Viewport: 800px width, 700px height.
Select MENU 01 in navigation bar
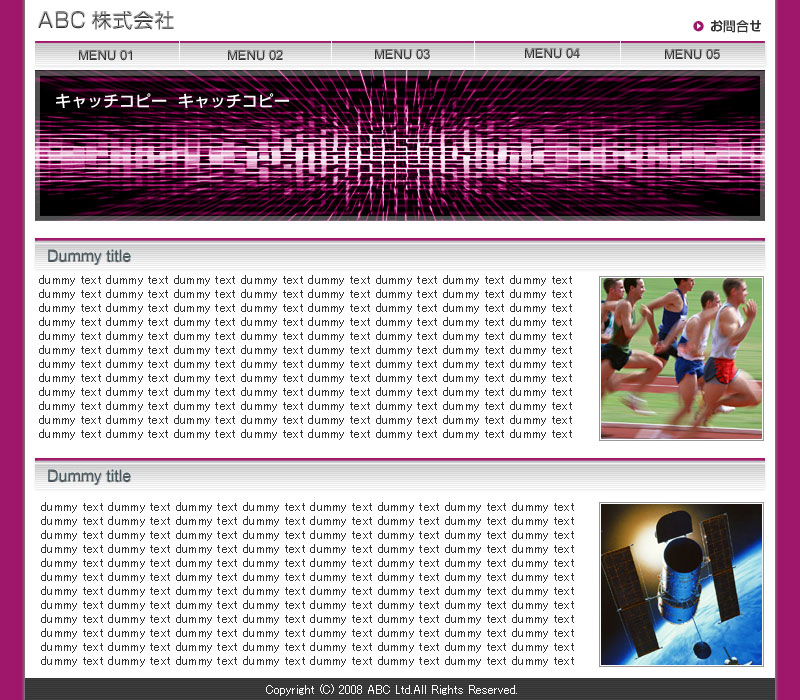[106, 55]
